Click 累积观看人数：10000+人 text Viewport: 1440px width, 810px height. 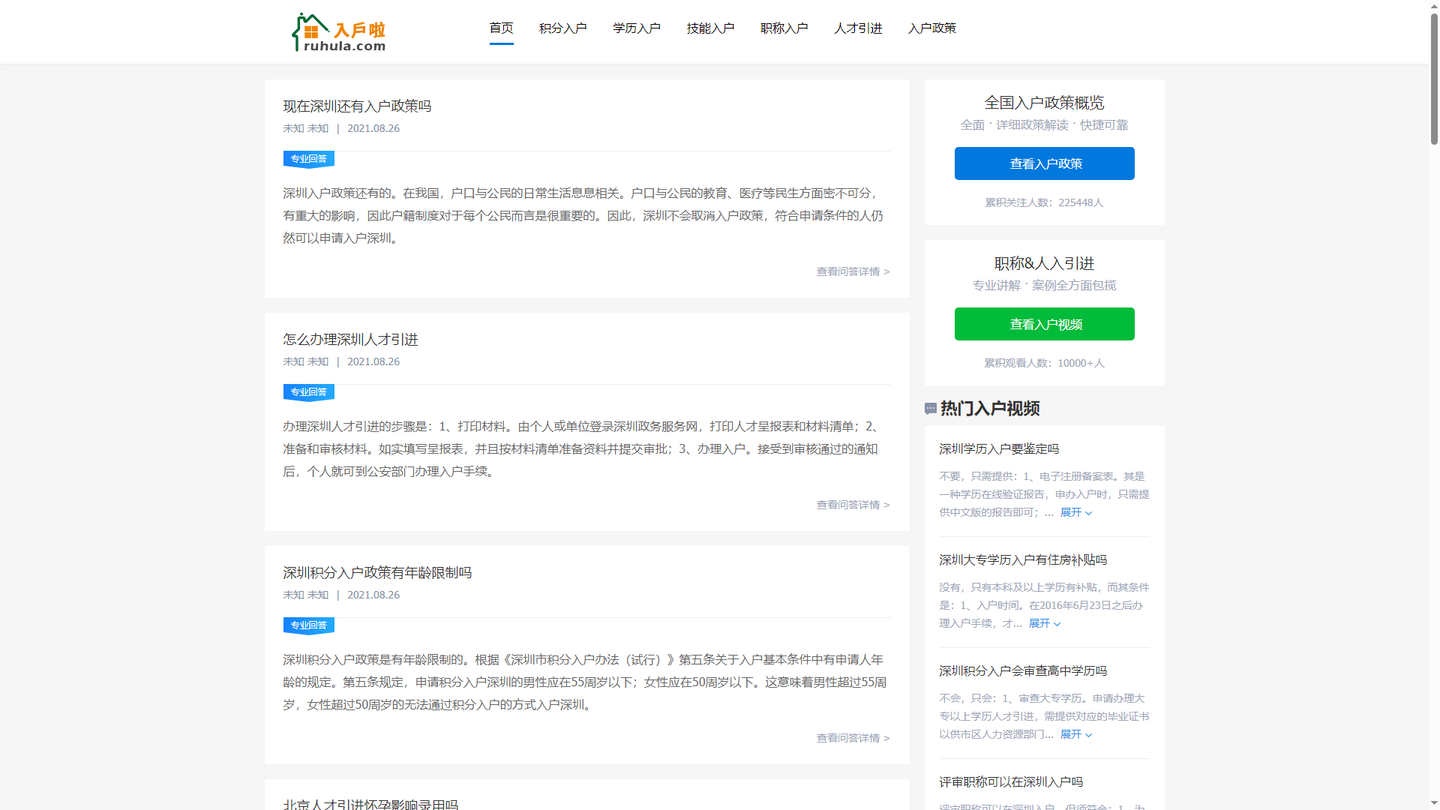1045,363
